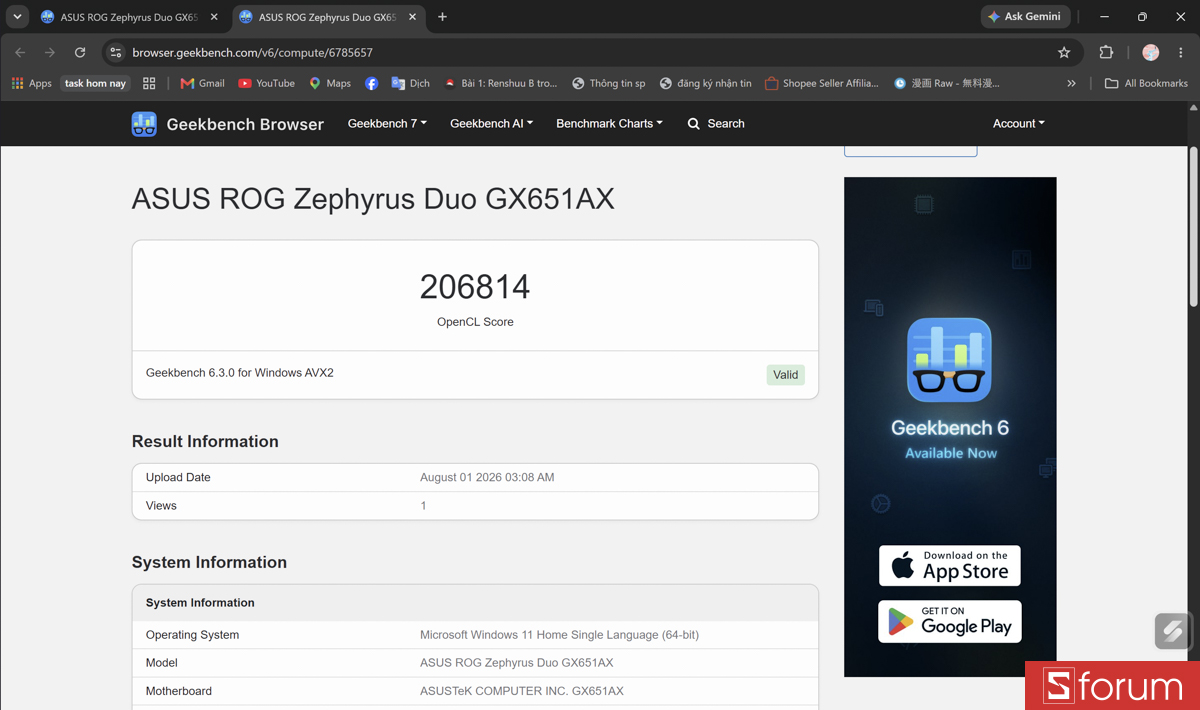Open the đăng ký nhận tin bookmark
Viewport: 1200px width, 710px height.
705,83
